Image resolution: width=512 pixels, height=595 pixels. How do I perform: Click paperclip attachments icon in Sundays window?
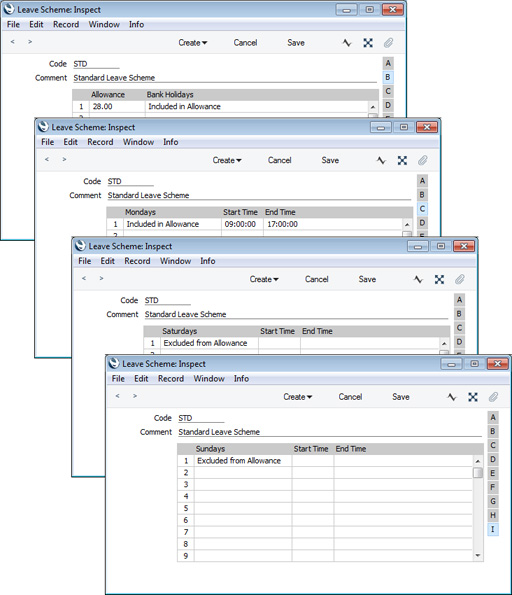493,397
